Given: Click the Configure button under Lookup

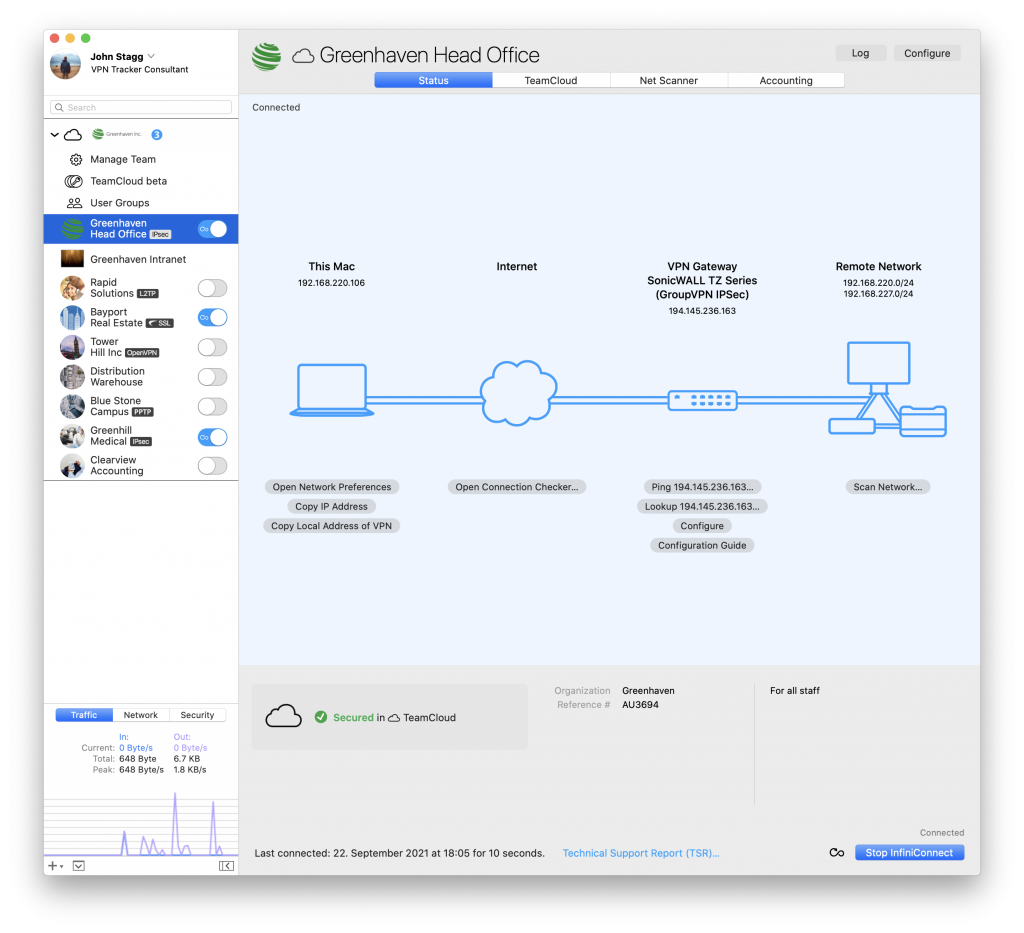Looking at the screenshot, I should click(702, 526).
